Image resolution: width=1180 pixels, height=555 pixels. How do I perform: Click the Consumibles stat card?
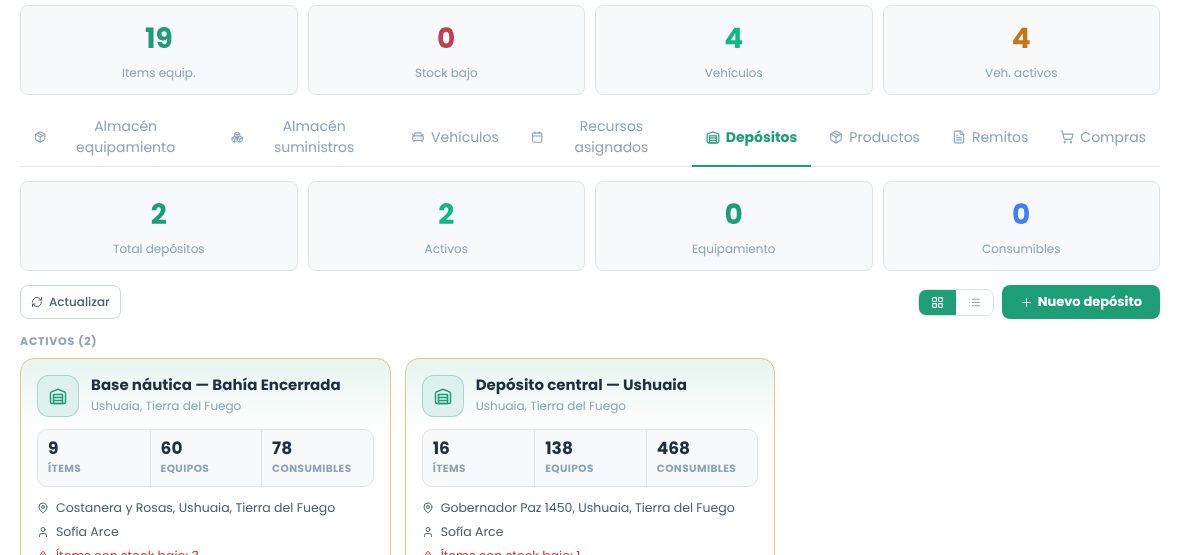point(1021,226)
